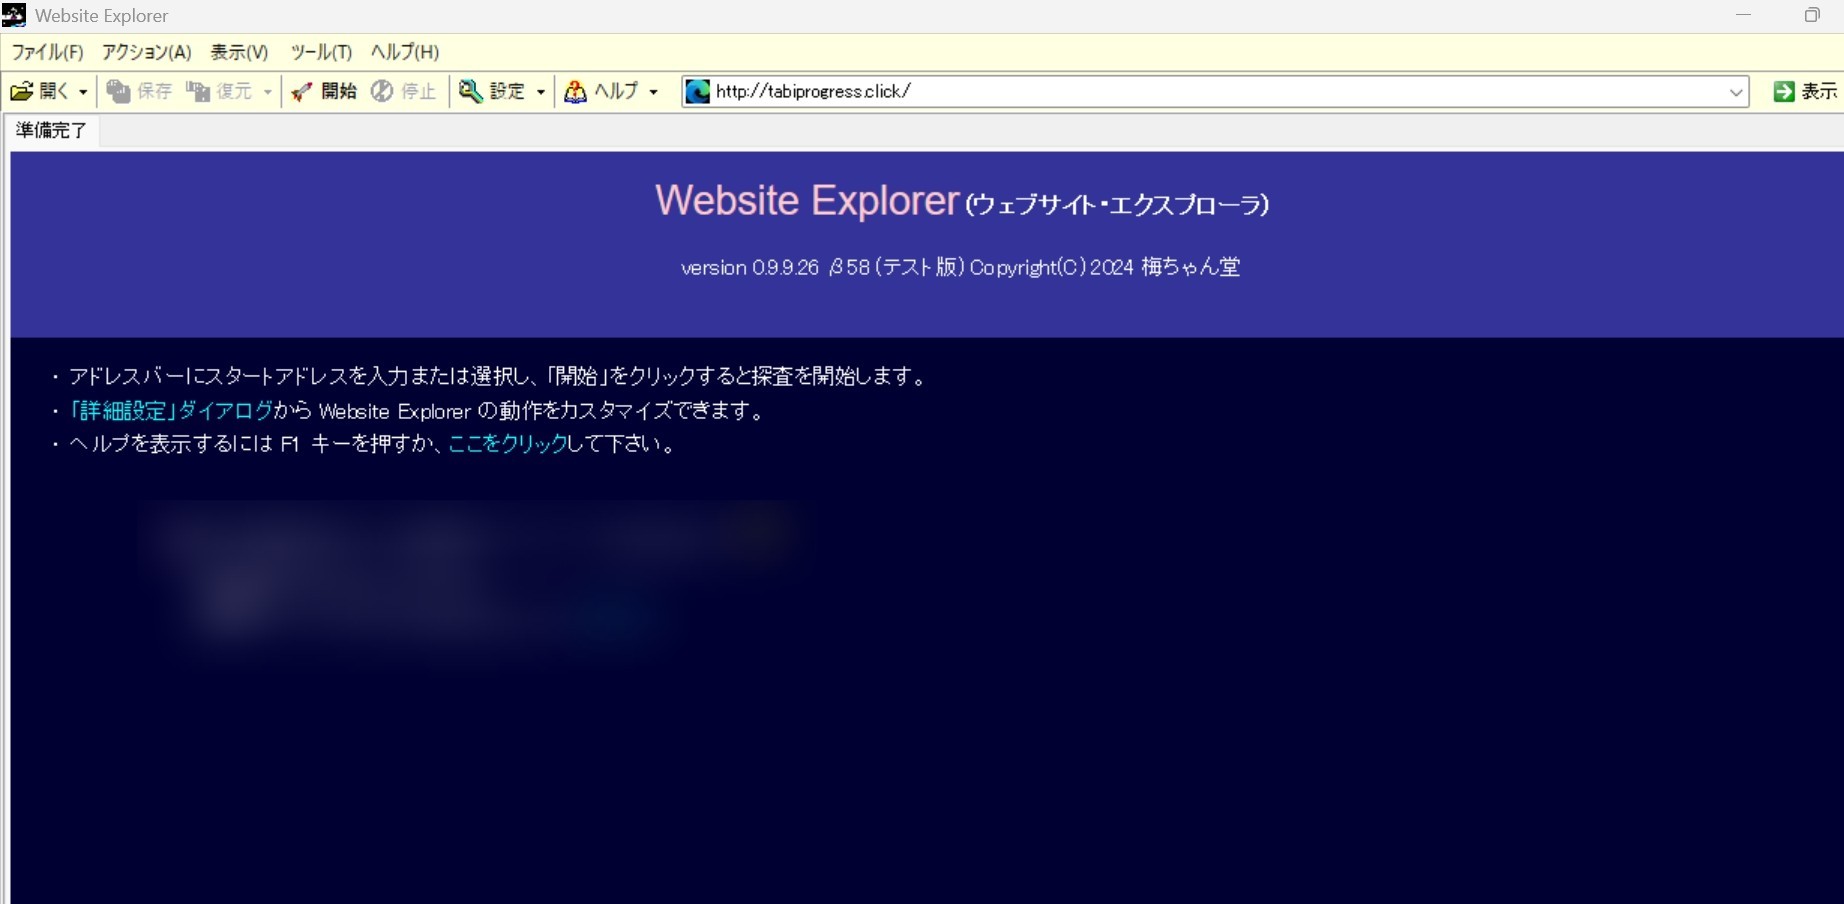This screenshot has height=904, width=1844.
Task: Click the green 表示 arrow icon
Action: pos(1783,91)
